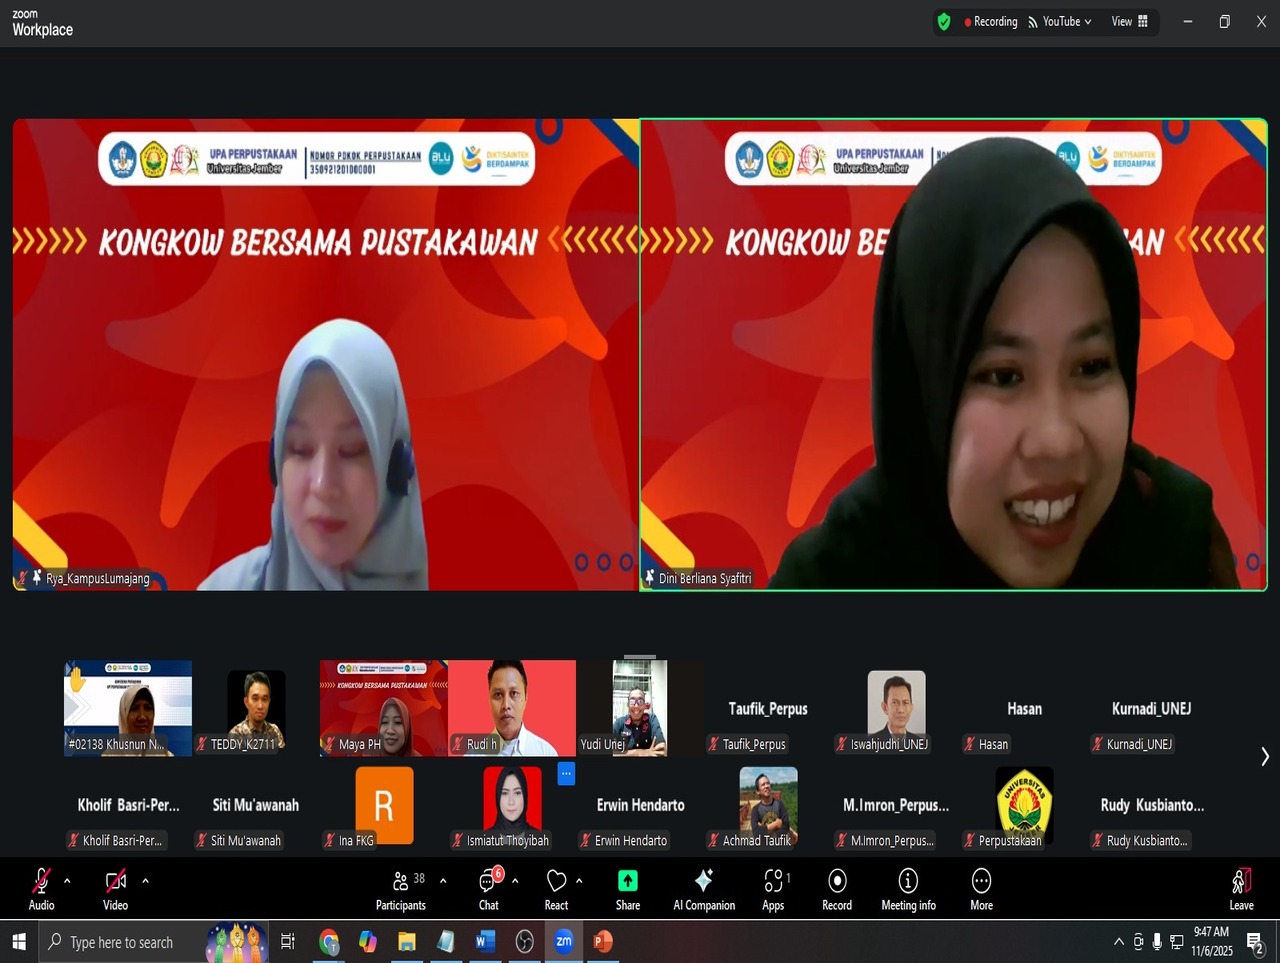Click the Leave meeting button
This screenshot has width=1280, height=963.
(x=1241, y=888)
